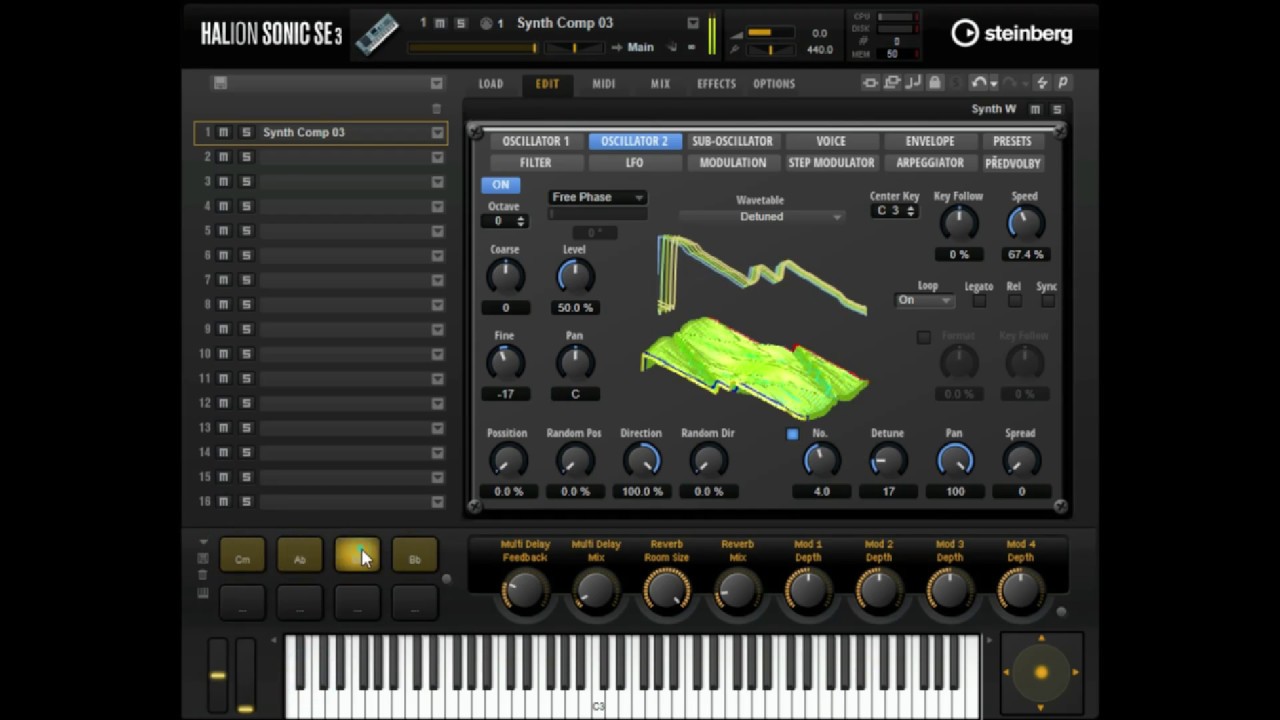Image resolution: width=1280 pixels, height=720 pixels.
Task: Toggle the multi-oscillator No. blue checkbox
Action: 793,434
